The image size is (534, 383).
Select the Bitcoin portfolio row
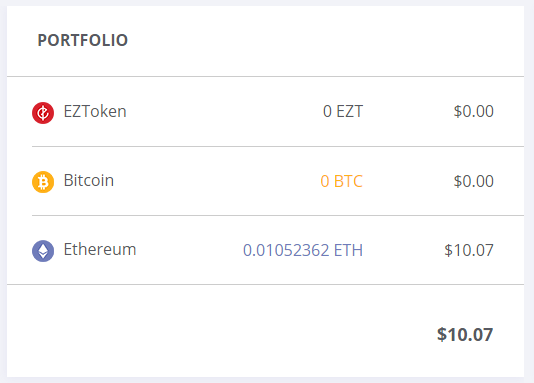[266, 181]
